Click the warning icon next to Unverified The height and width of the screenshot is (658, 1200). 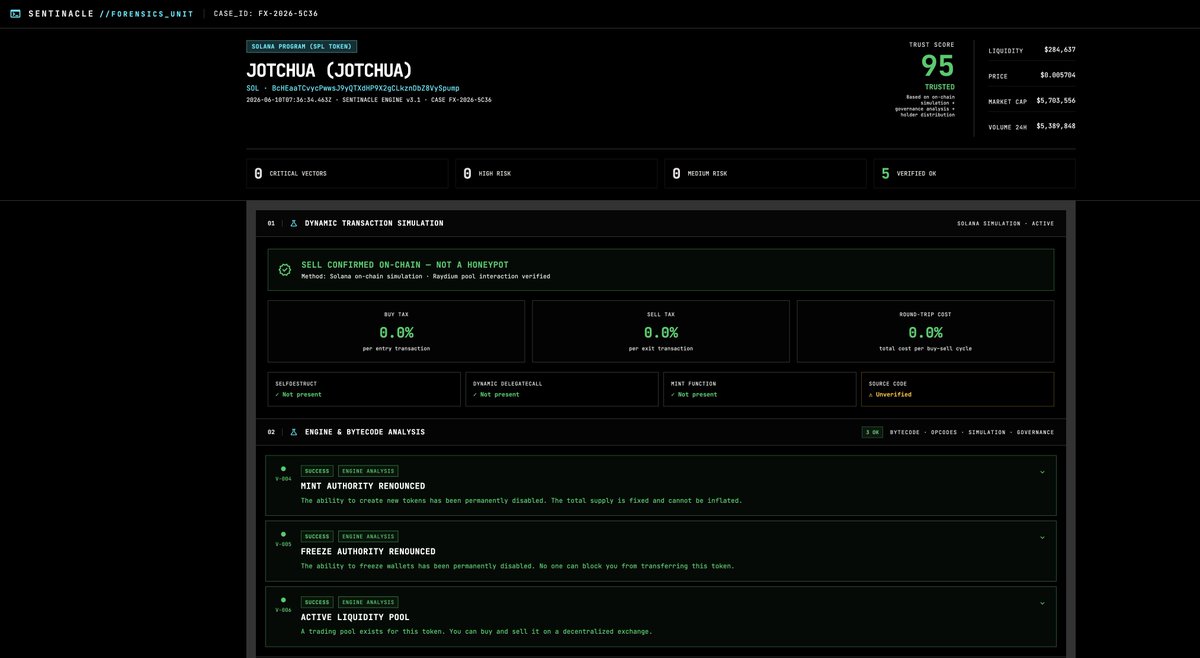[871, 394]
